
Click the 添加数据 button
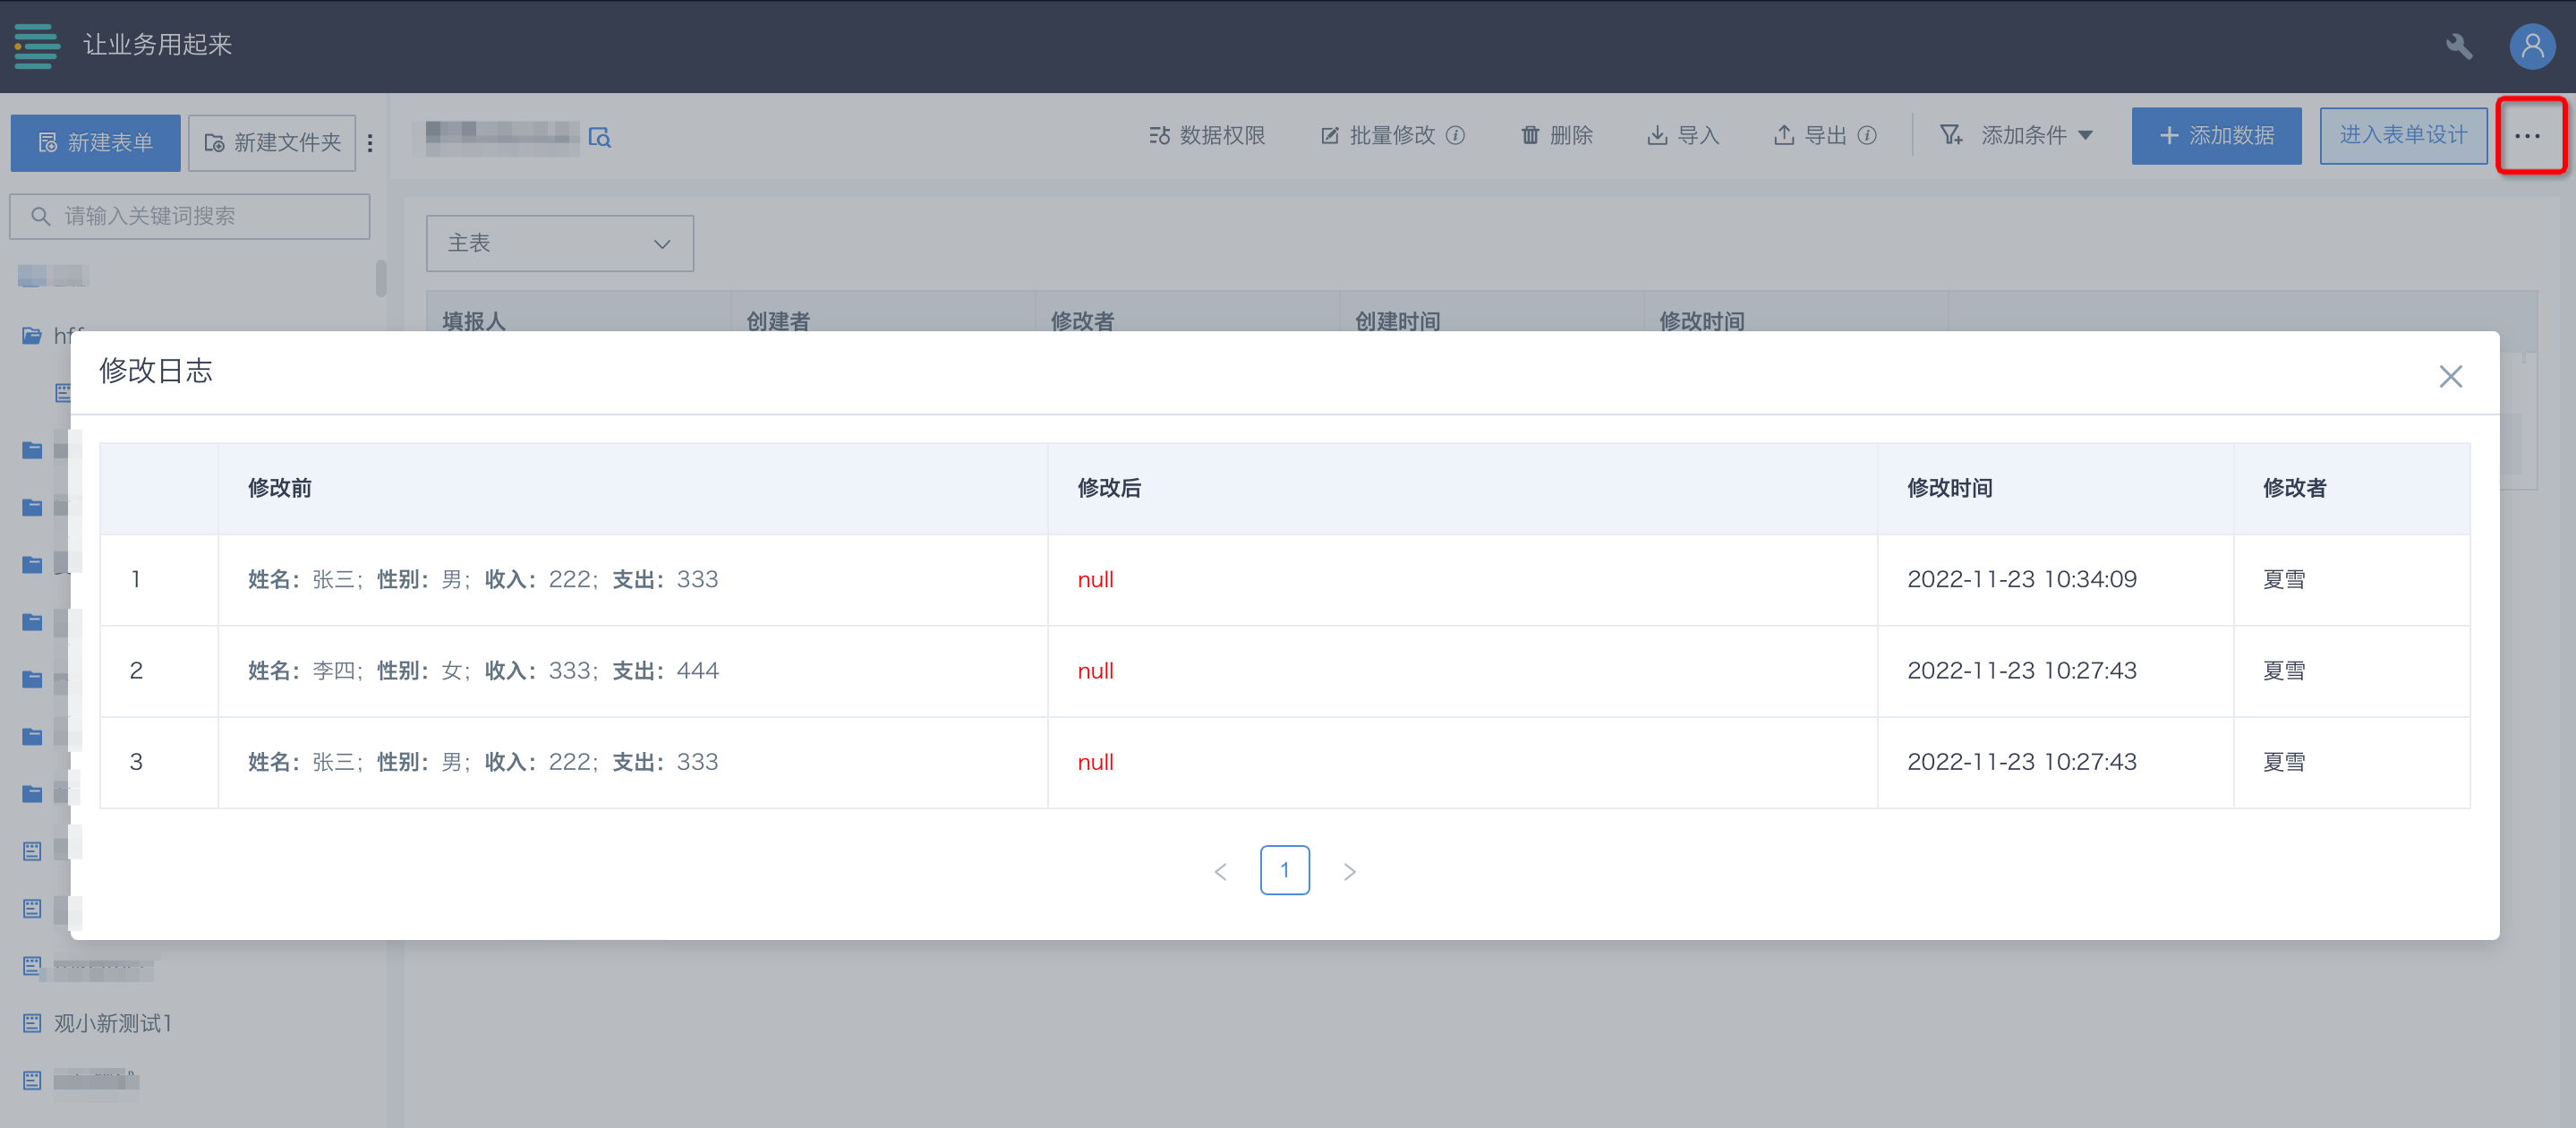tap(2215, 136)
